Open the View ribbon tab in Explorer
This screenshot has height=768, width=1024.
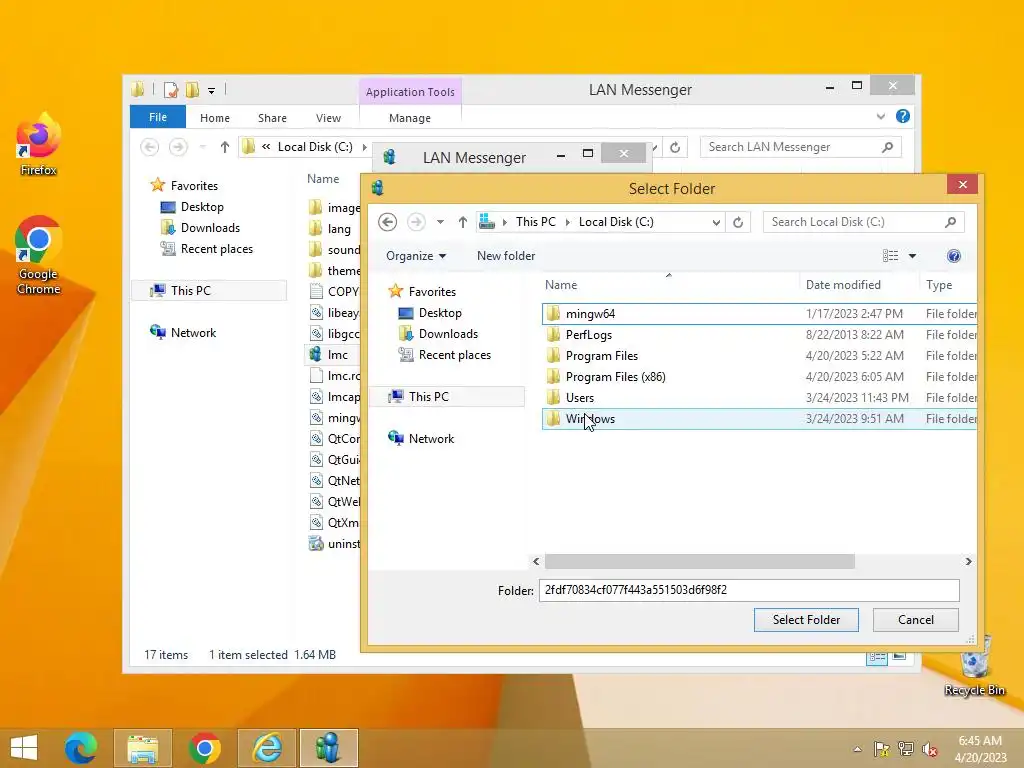(328, 118)
